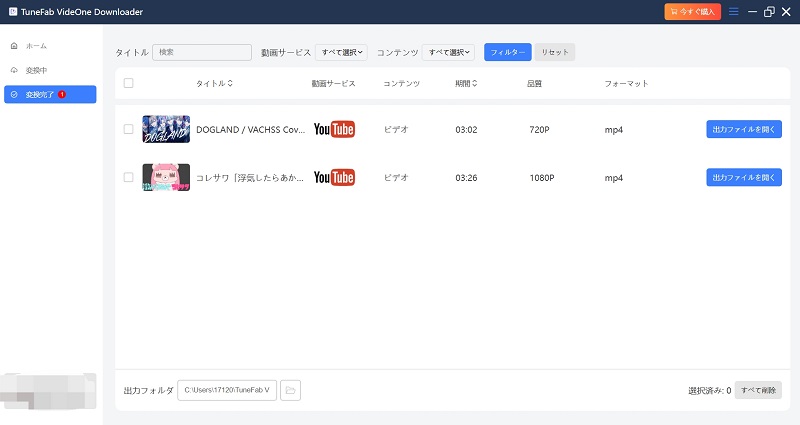Select 変換完了 tab in sidebar
The width and height of the screenshot is (800, 425).
[50, 94]
